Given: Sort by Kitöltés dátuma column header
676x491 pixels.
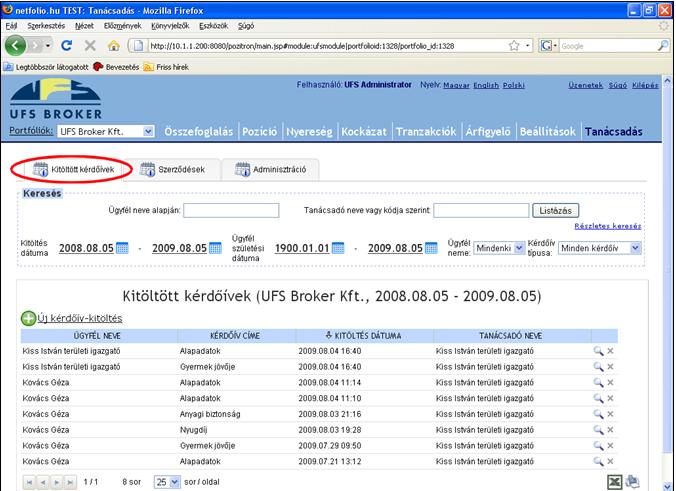Looking at the screenshot, I should (x=363, y=335).
